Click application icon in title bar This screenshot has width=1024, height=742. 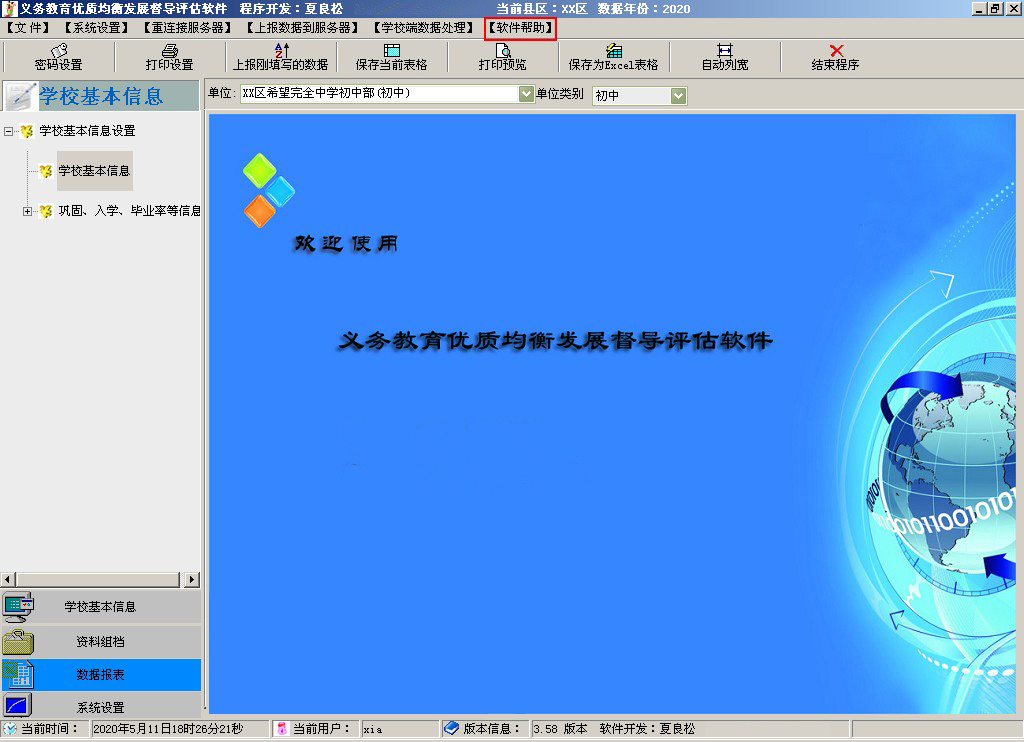click(9, 8)
